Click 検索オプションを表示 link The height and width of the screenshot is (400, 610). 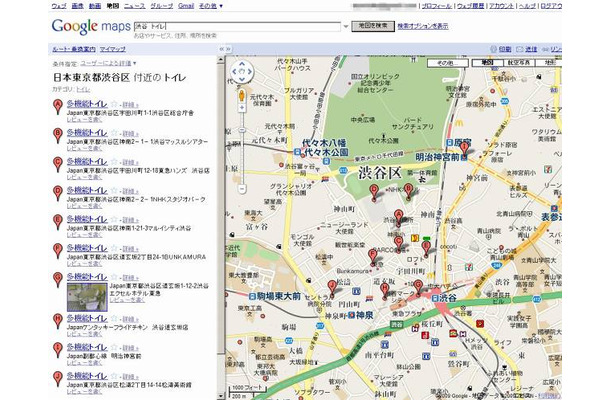[423, 26]
